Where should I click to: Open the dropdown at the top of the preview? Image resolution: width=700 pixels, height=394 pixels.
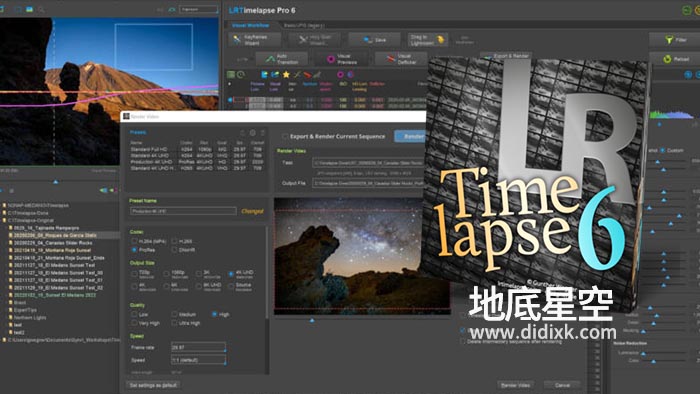point(199,9)
